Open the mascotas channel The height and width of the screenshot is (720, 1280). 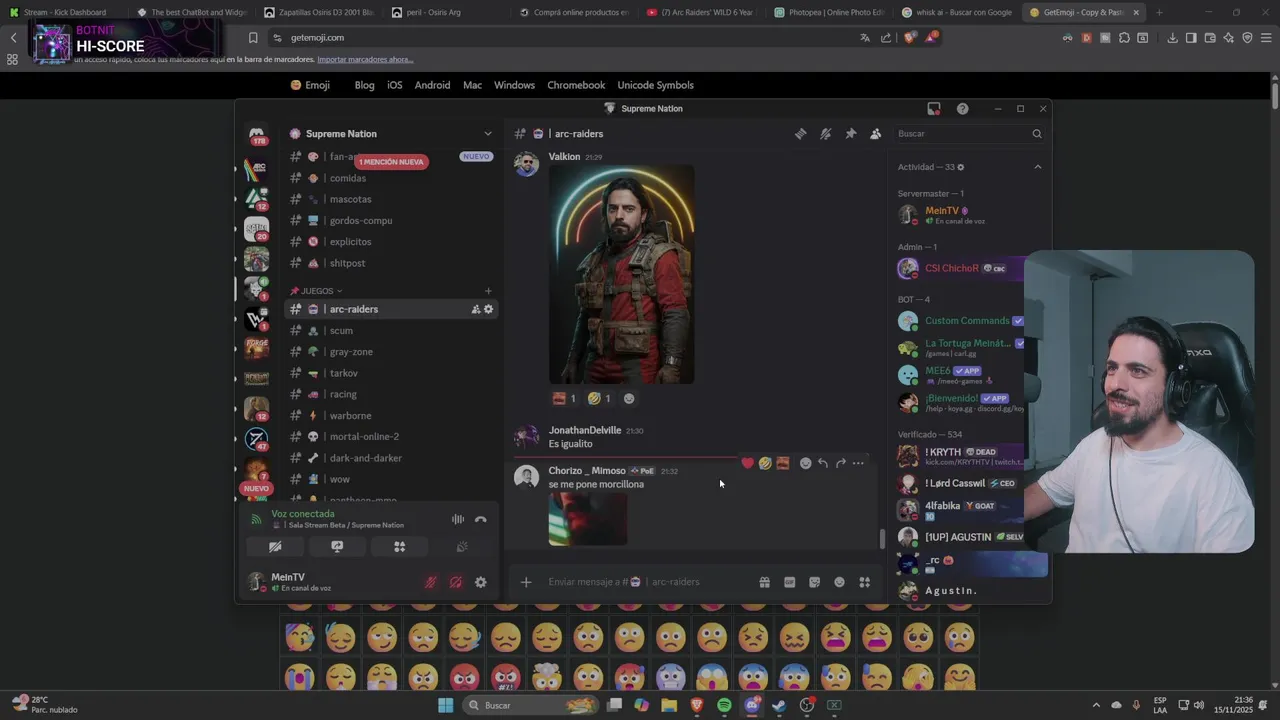390,199
